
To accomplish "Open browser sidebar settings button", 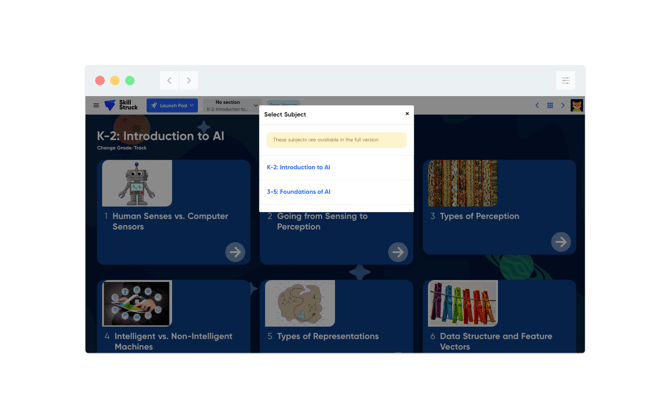I will pyautogui.click(x=565, y=81).
